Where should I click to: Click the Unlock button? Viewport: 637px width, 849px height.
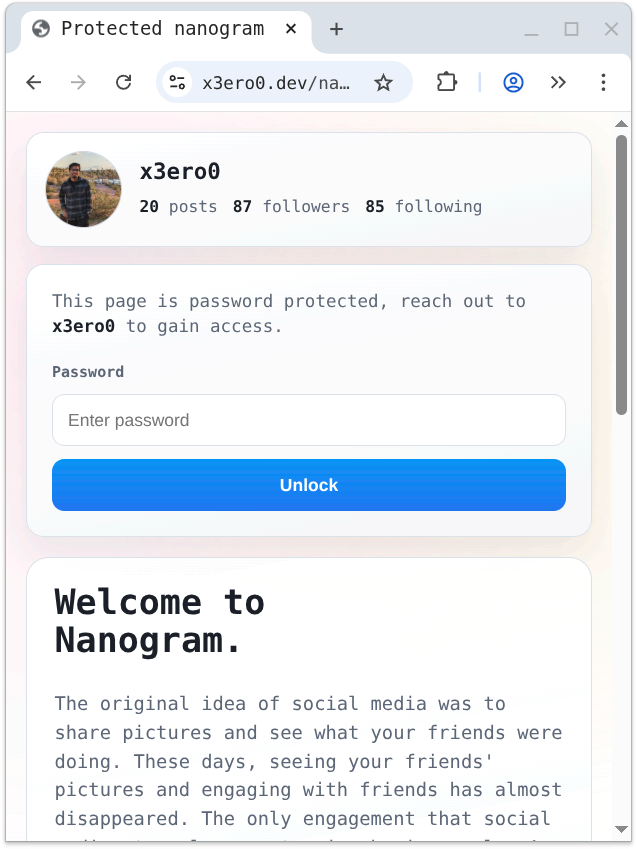308,485
